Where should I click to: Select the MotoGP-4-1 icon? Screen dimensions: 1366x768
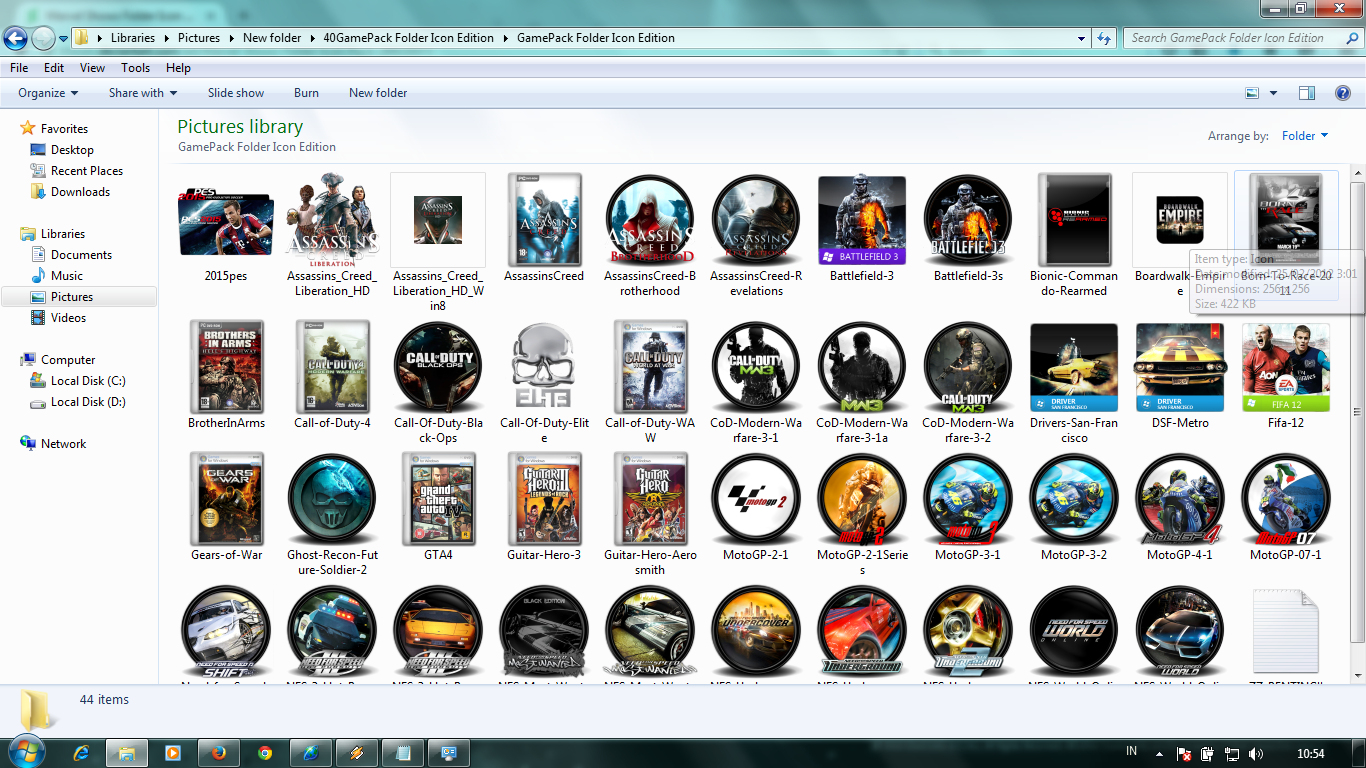pyautogui.click(x=1180, y=498)
